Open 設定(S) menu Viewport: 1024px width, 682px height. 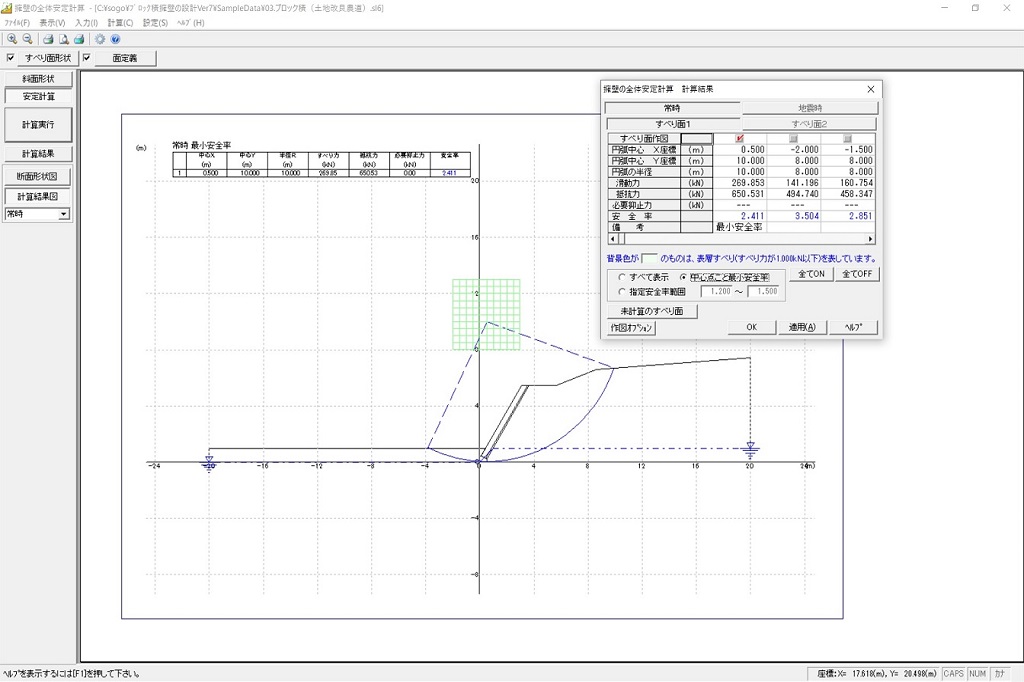[155, 22]
